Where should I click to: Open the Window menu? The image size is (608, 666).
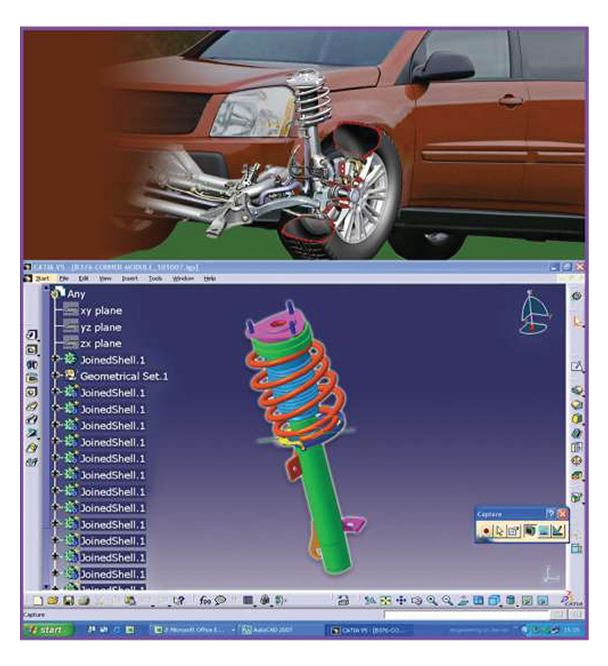click(183, 279)
